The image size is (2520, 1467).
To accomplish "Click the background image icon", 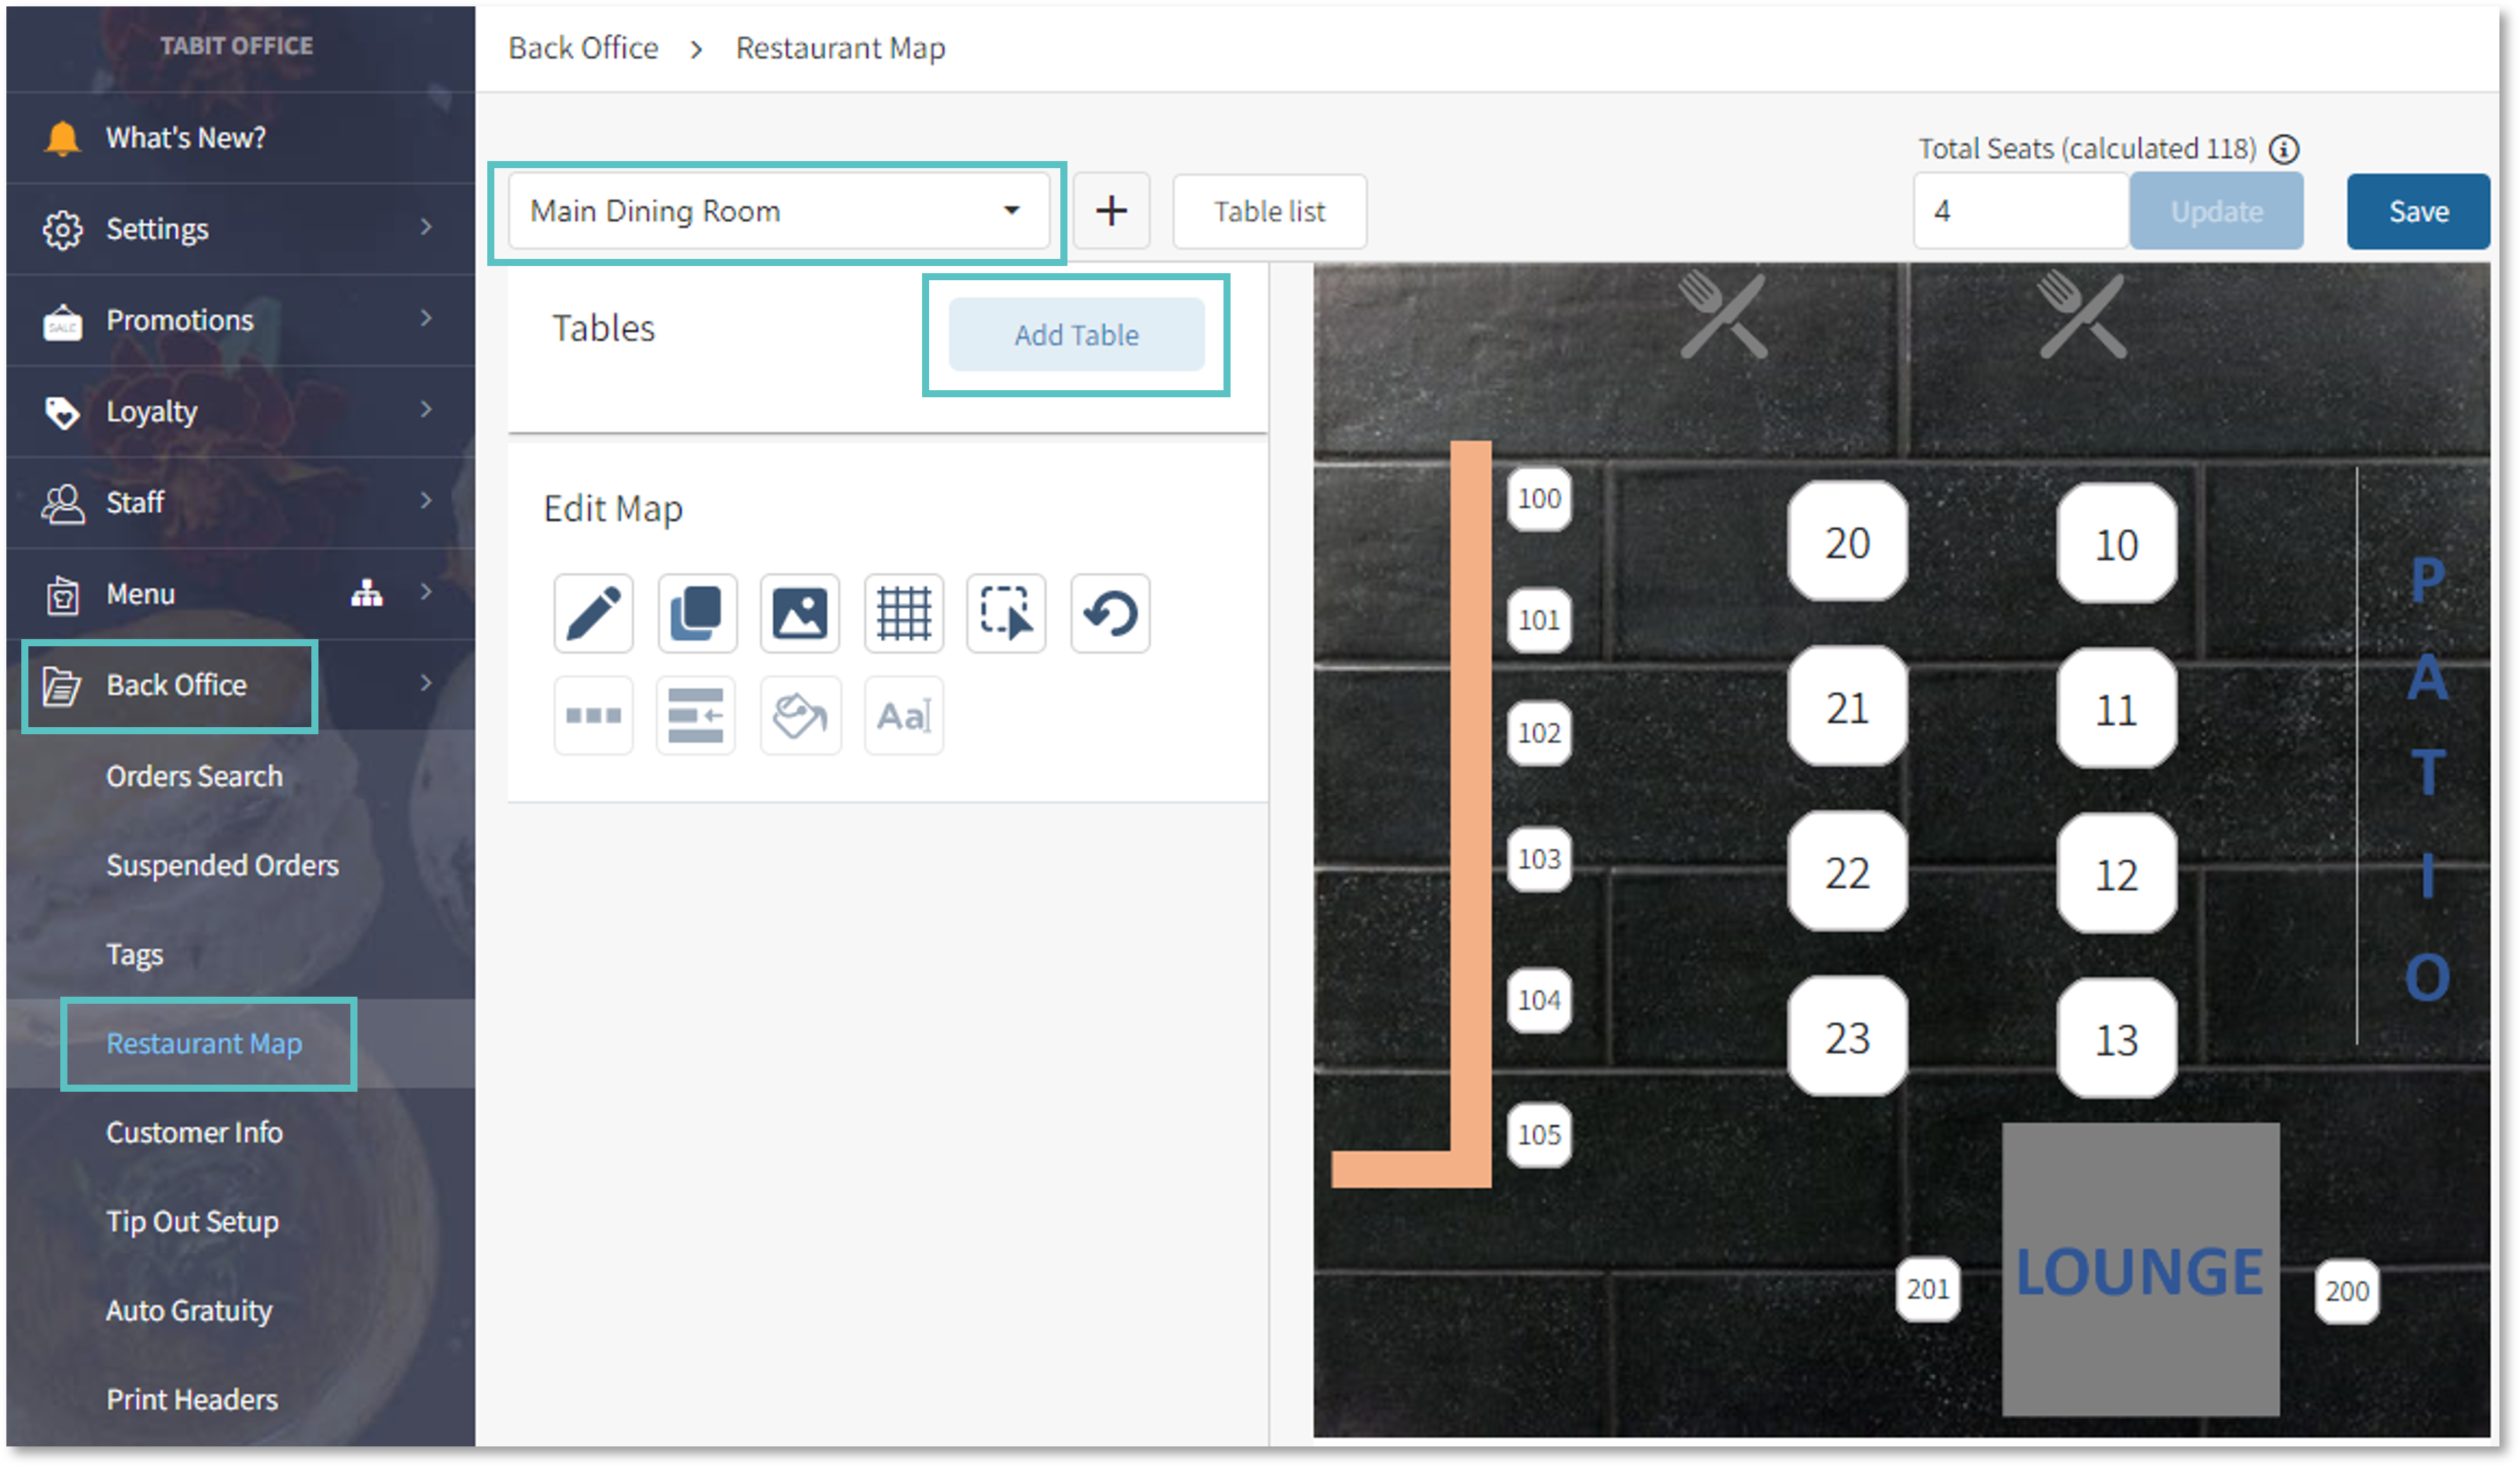I will tap(800, 613).
